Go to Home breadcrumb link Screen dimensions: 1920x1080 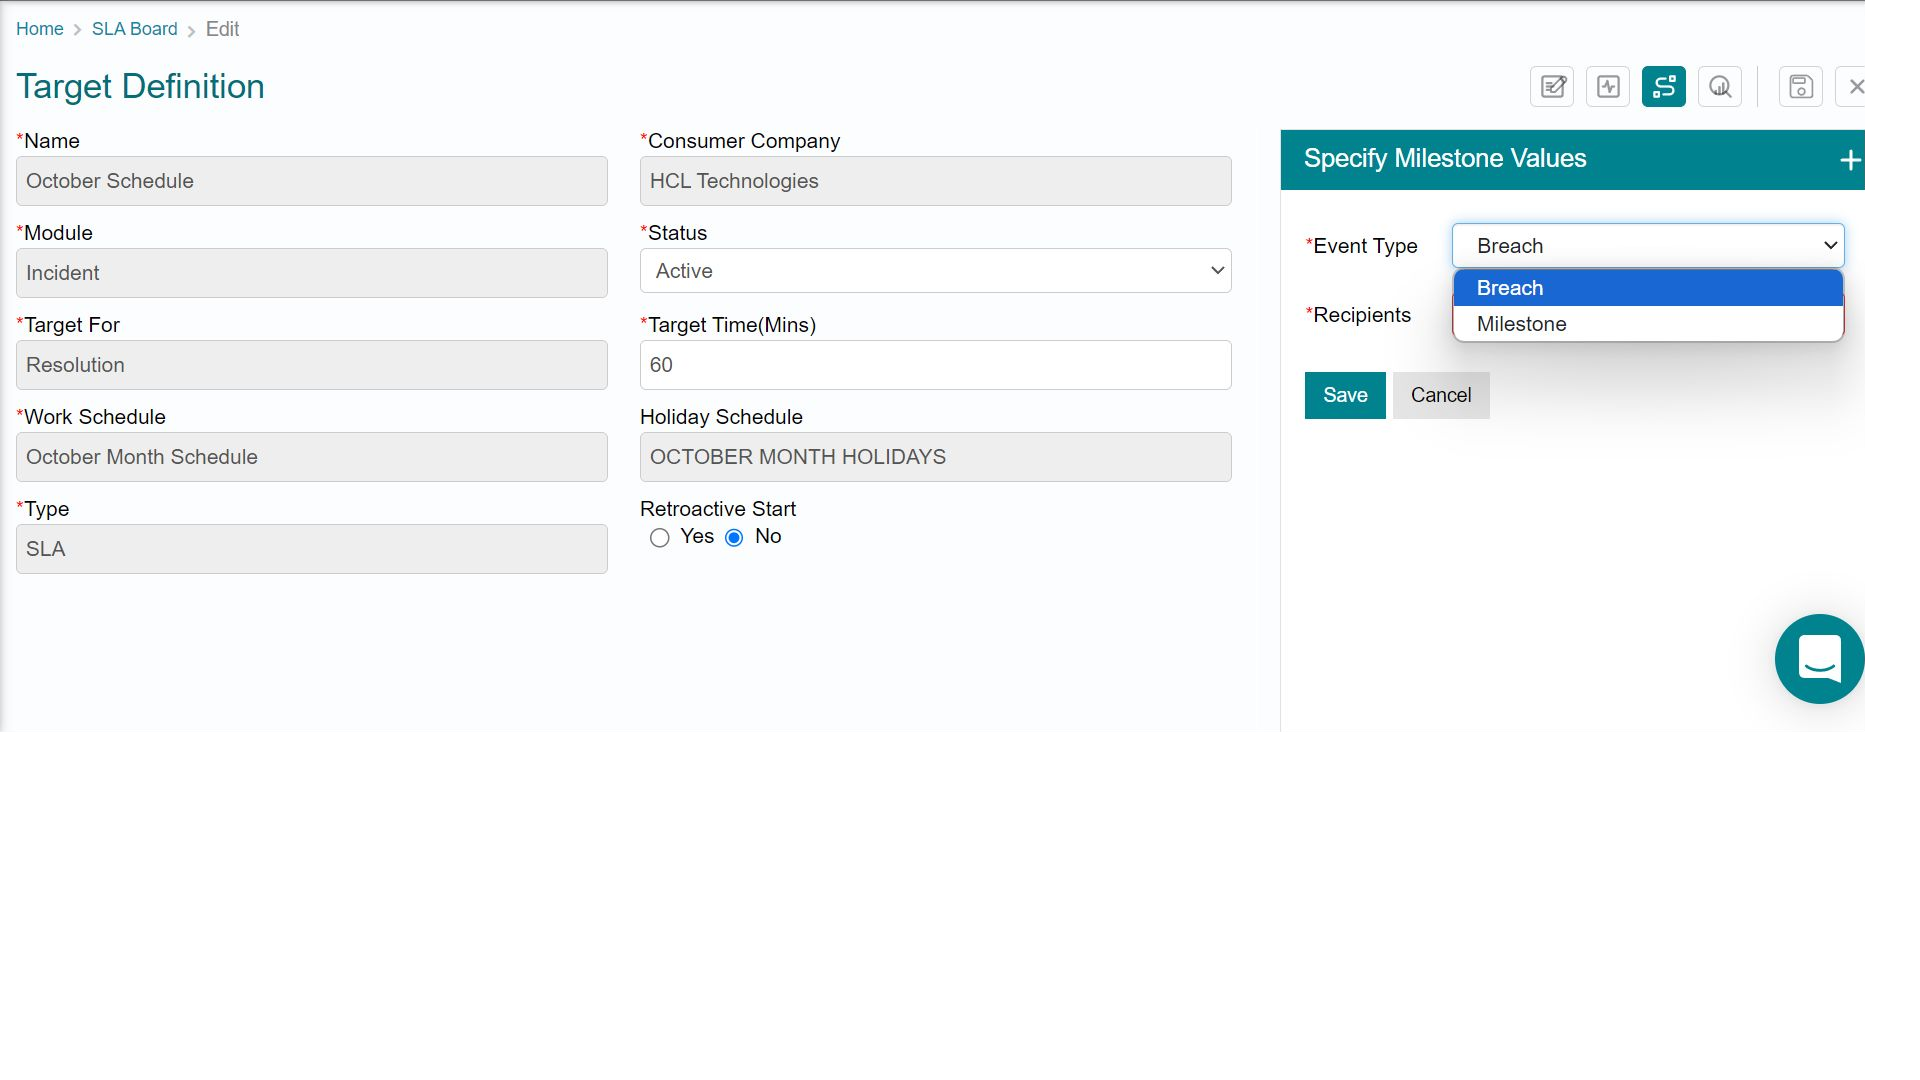tap(39, 29)
